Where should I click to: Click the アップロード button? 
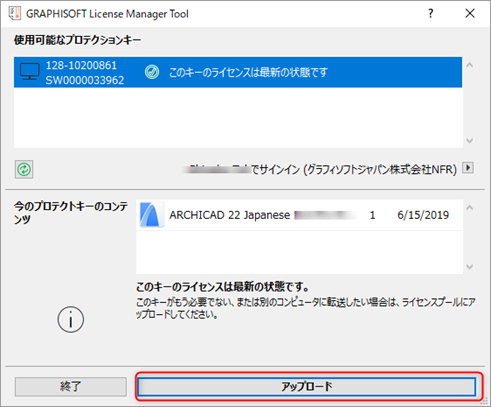point(306,387)
